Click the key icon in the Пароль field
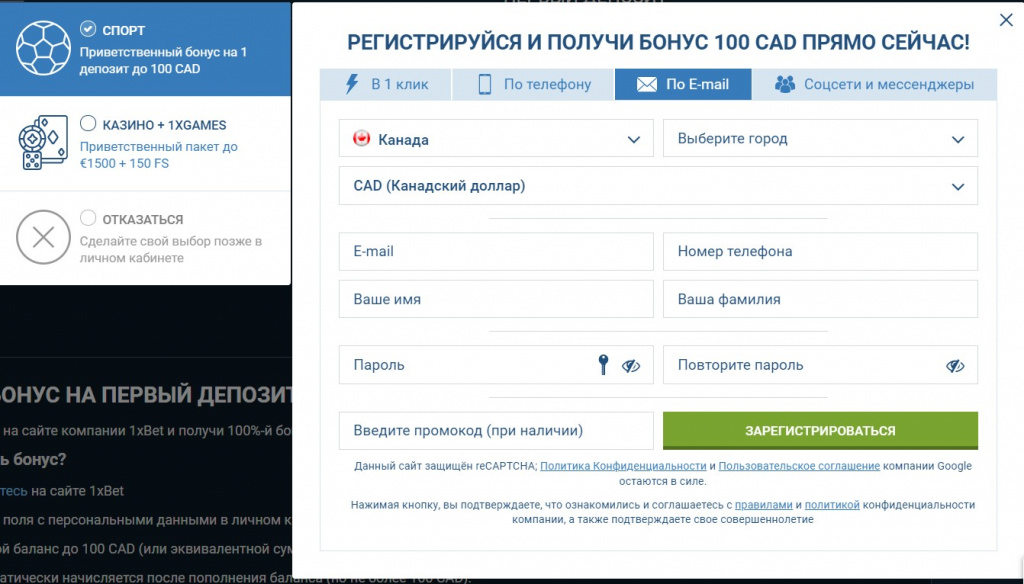Screen dimensions: 1024x584 point(603,365)
